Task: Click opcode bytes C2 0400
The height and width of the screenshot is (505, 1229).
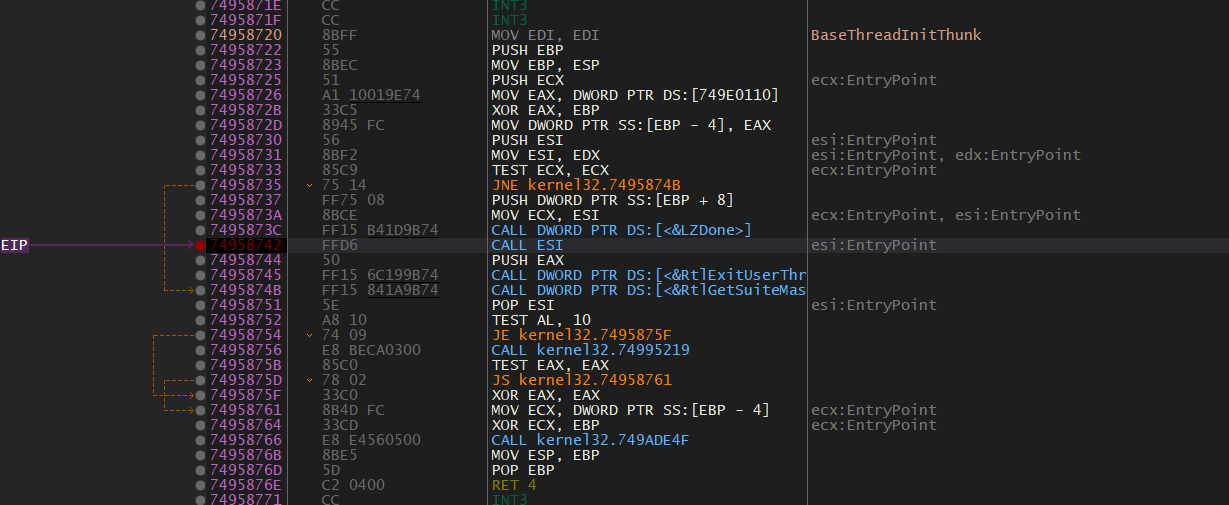Action: pyautogui.click(x=353, y=485)
